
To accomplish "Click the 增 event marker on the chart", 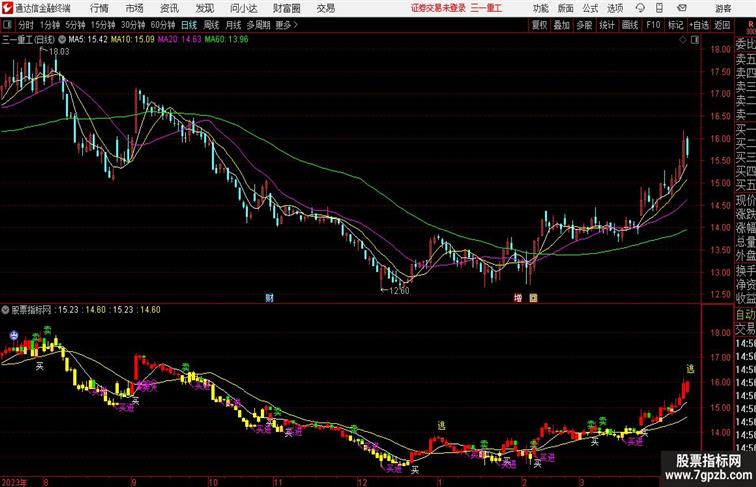I will (518, 298).
